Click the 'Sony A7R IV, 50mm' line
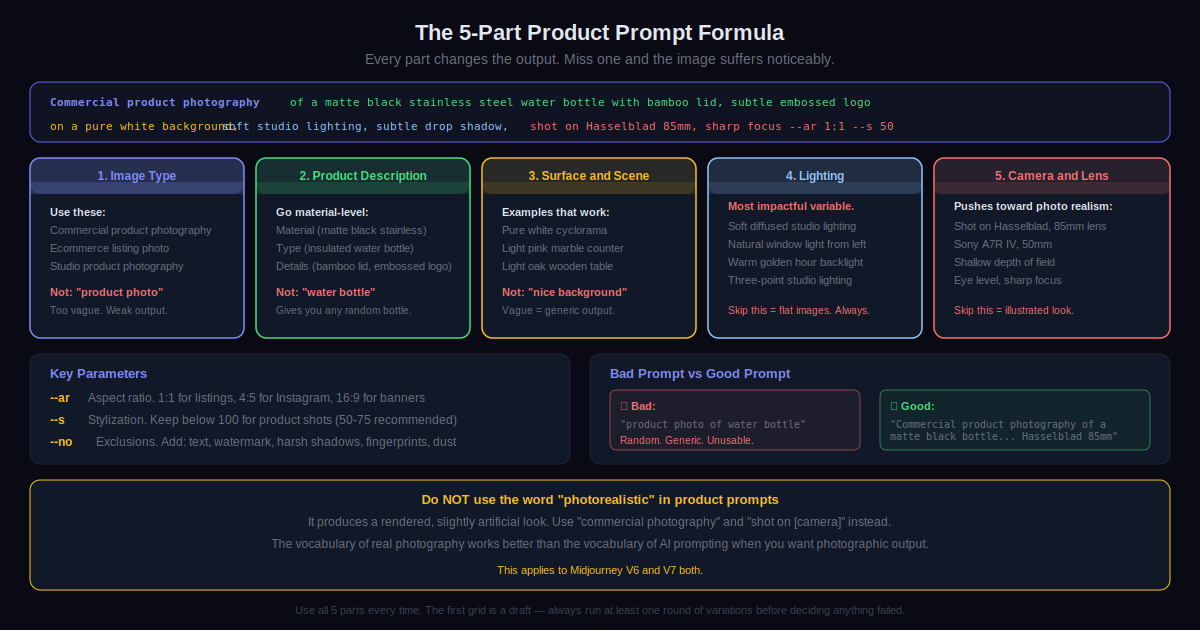The width and height of the screenshot is (1200, 630). [x=1003, y=244]
